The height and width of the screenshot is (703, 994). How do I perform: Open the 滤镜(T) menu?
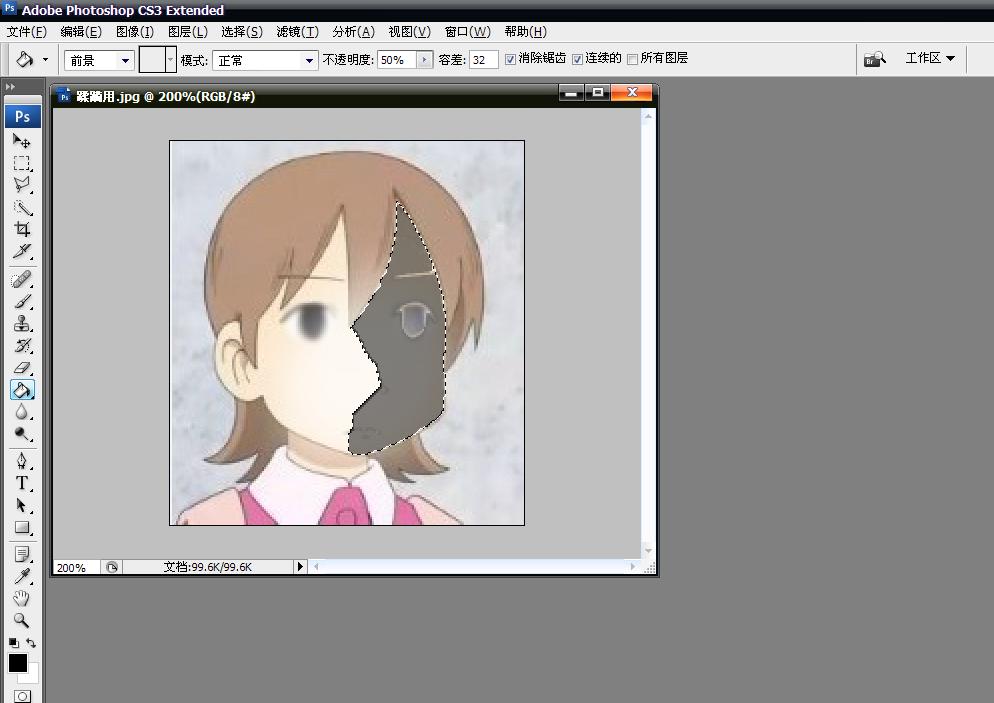click(x=297, y=32)
